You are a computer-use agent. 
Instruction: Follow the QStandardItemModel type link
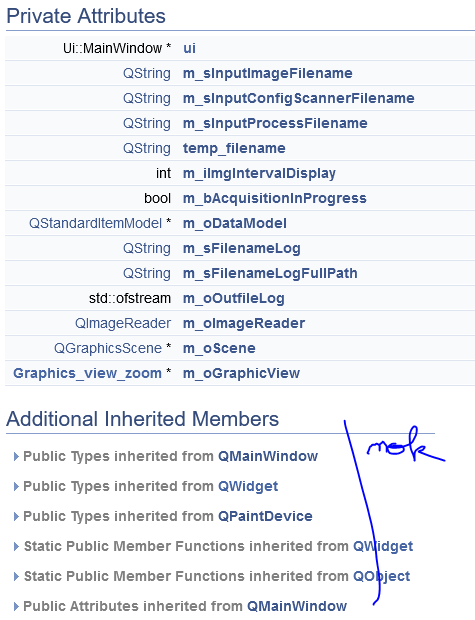95,223
